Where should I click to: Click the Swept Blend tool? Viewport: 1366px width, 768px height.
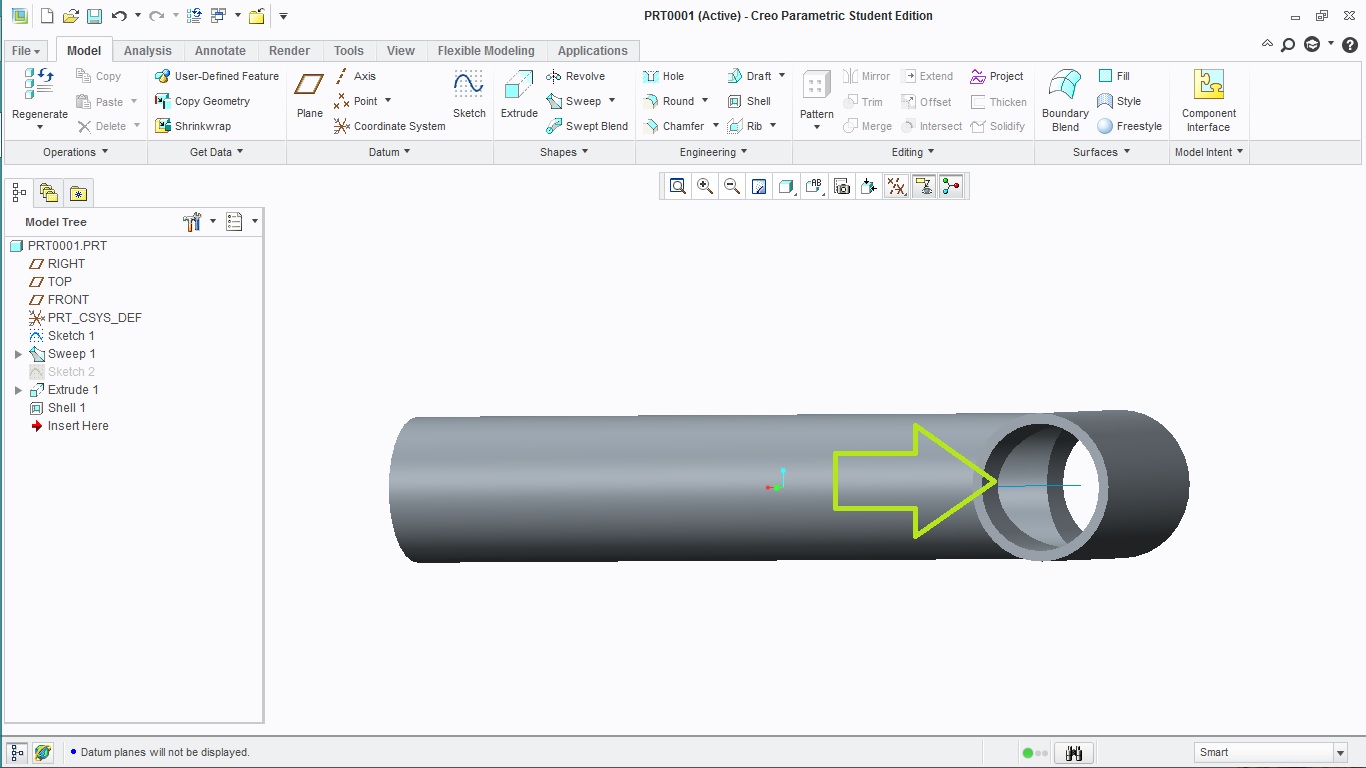click(x=587, y=126)
